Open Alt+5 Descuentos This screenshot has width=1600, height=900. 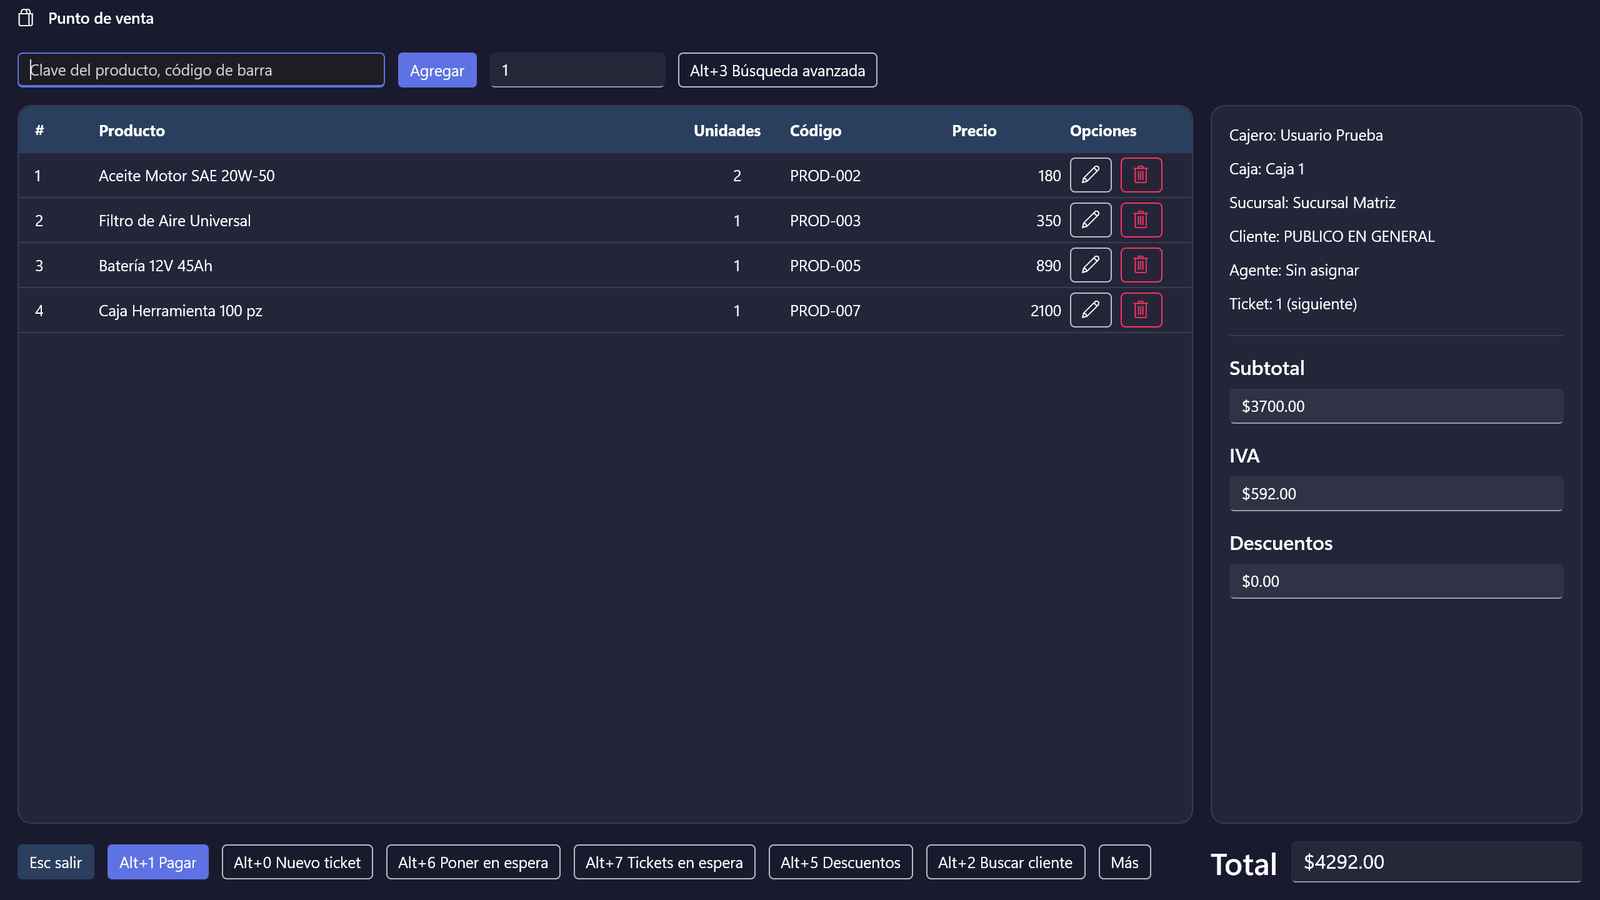click(840, 862)
